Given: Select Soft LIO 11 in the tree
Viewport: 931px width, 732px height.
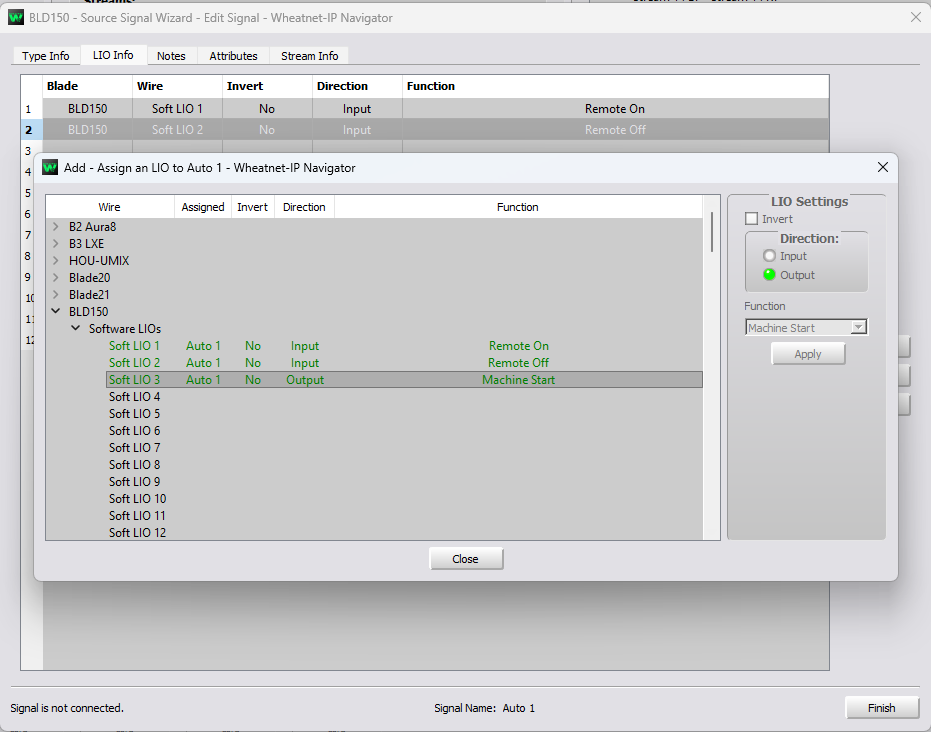Looking at the screenshot, I should (137, 516).
